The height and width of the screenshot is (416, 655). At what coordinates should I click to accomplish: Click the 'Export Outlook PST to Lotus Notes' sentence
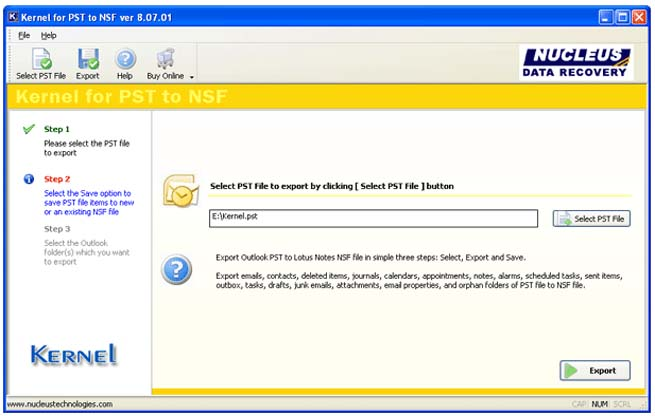coord(371,258)
